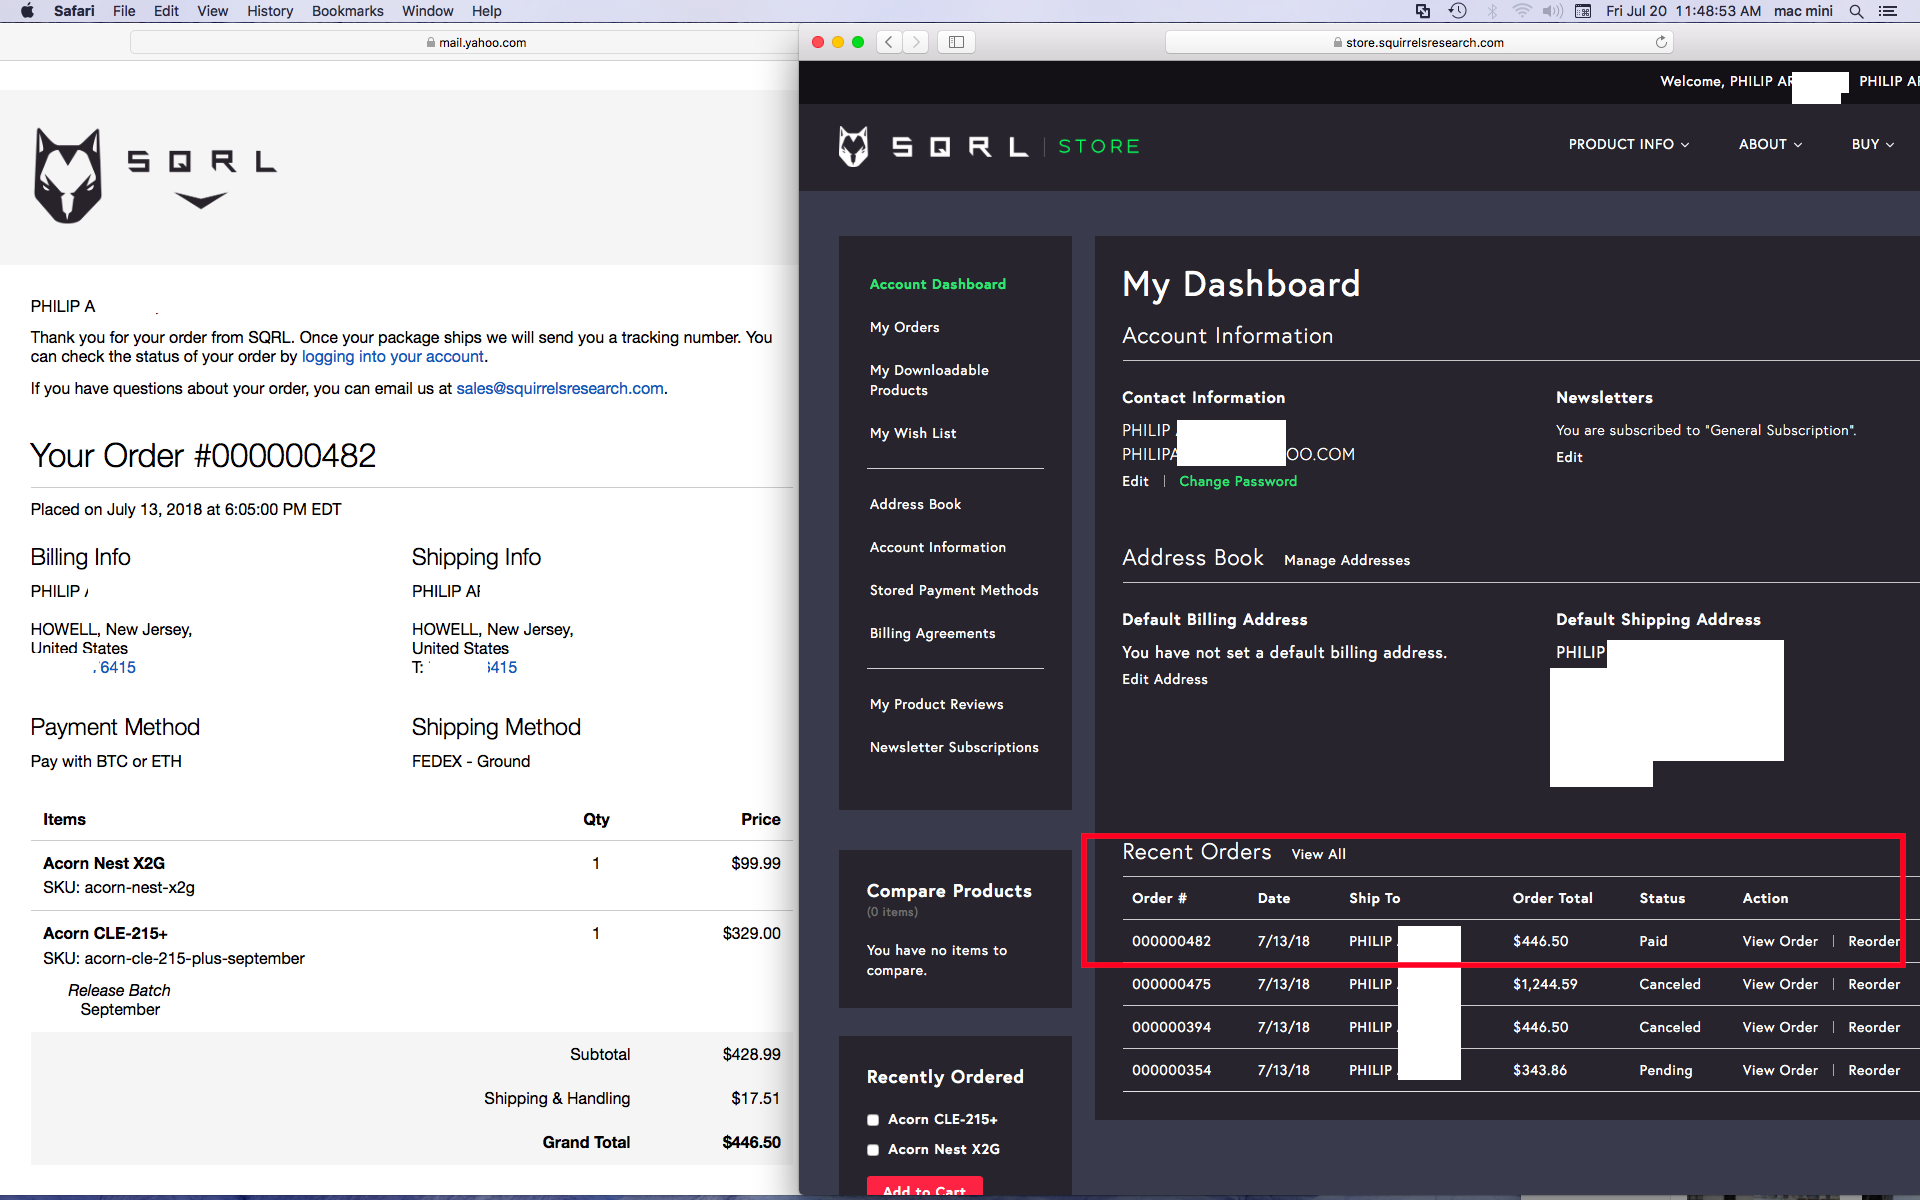Click the Time Machine menu bar icon
1920x1200 pixels.
(1458, 11)
